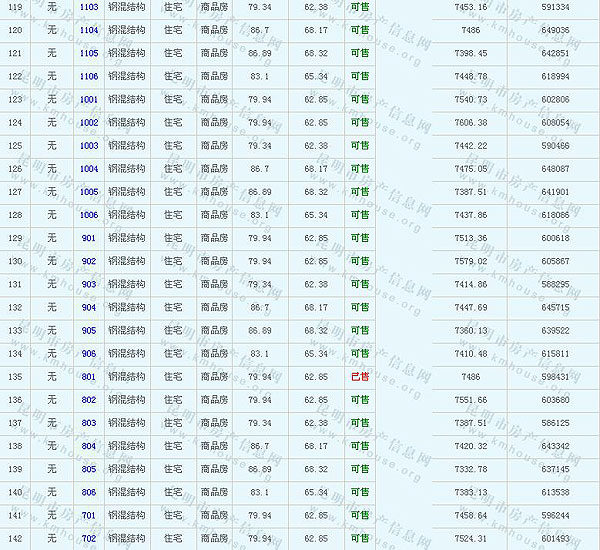Click total price 649035 cell
The image size is (600, 550).
click(x=554, y=30)
